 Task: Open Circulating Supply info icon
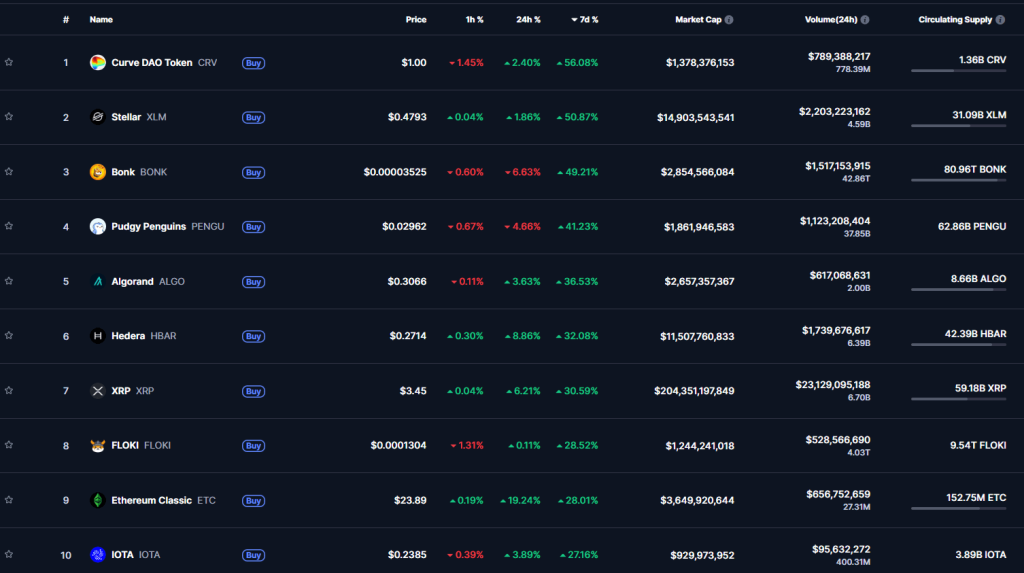point(1000,20)
